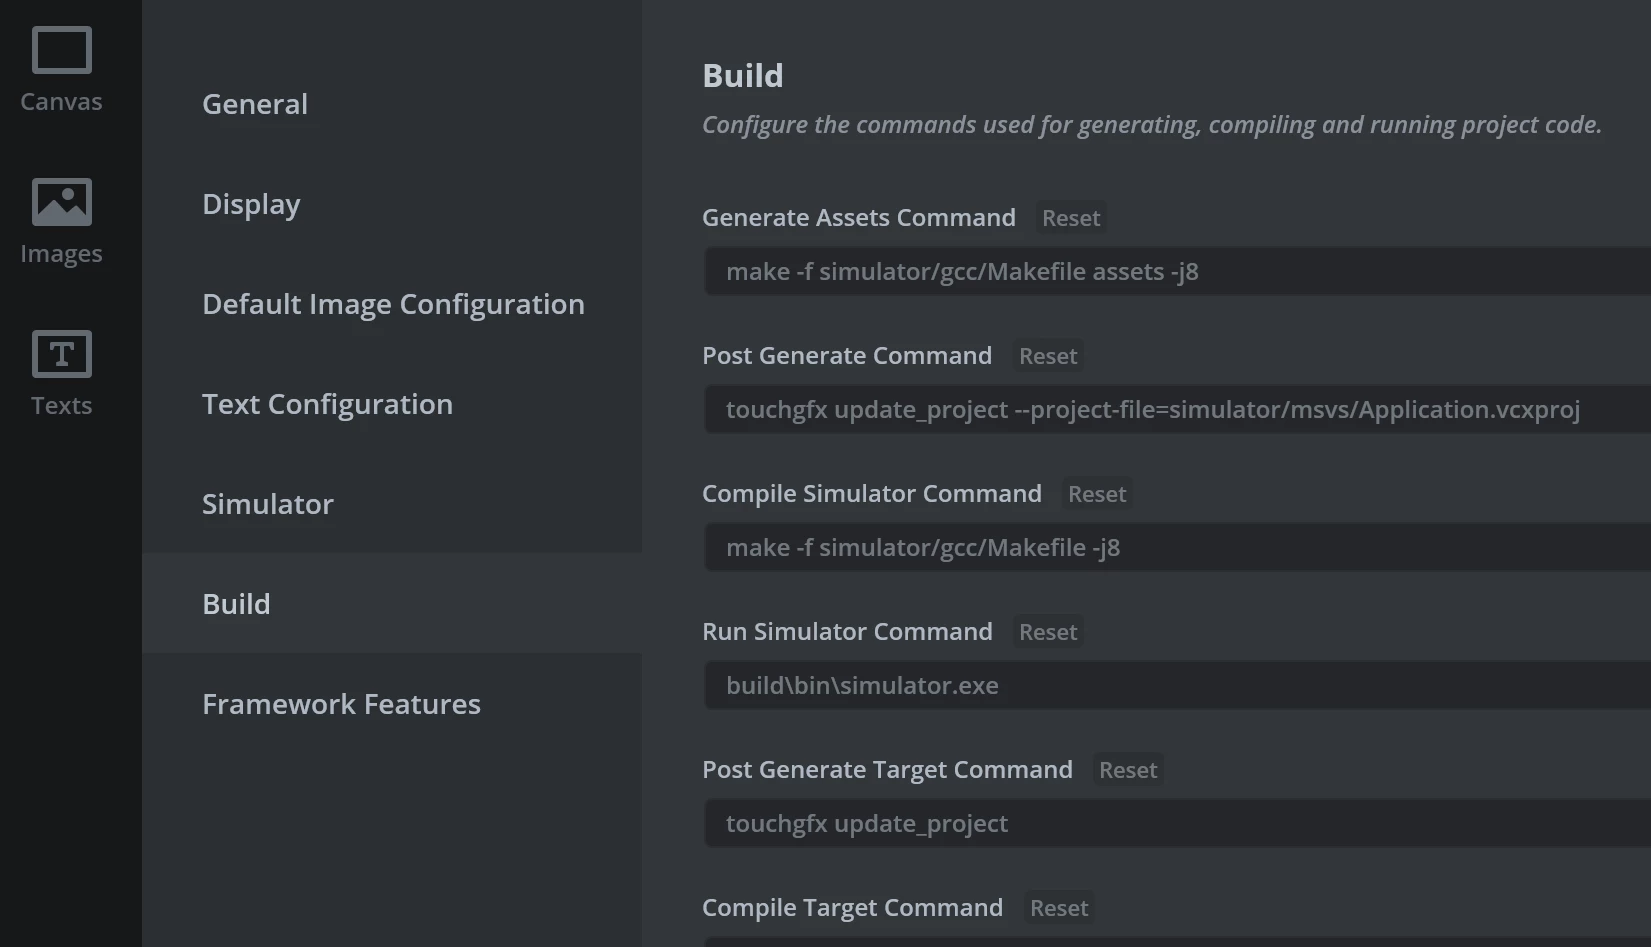Viewport: 1651px width, 947px height.
Task: Click the Compile Simulator Command label
Action: coord(872,493)
